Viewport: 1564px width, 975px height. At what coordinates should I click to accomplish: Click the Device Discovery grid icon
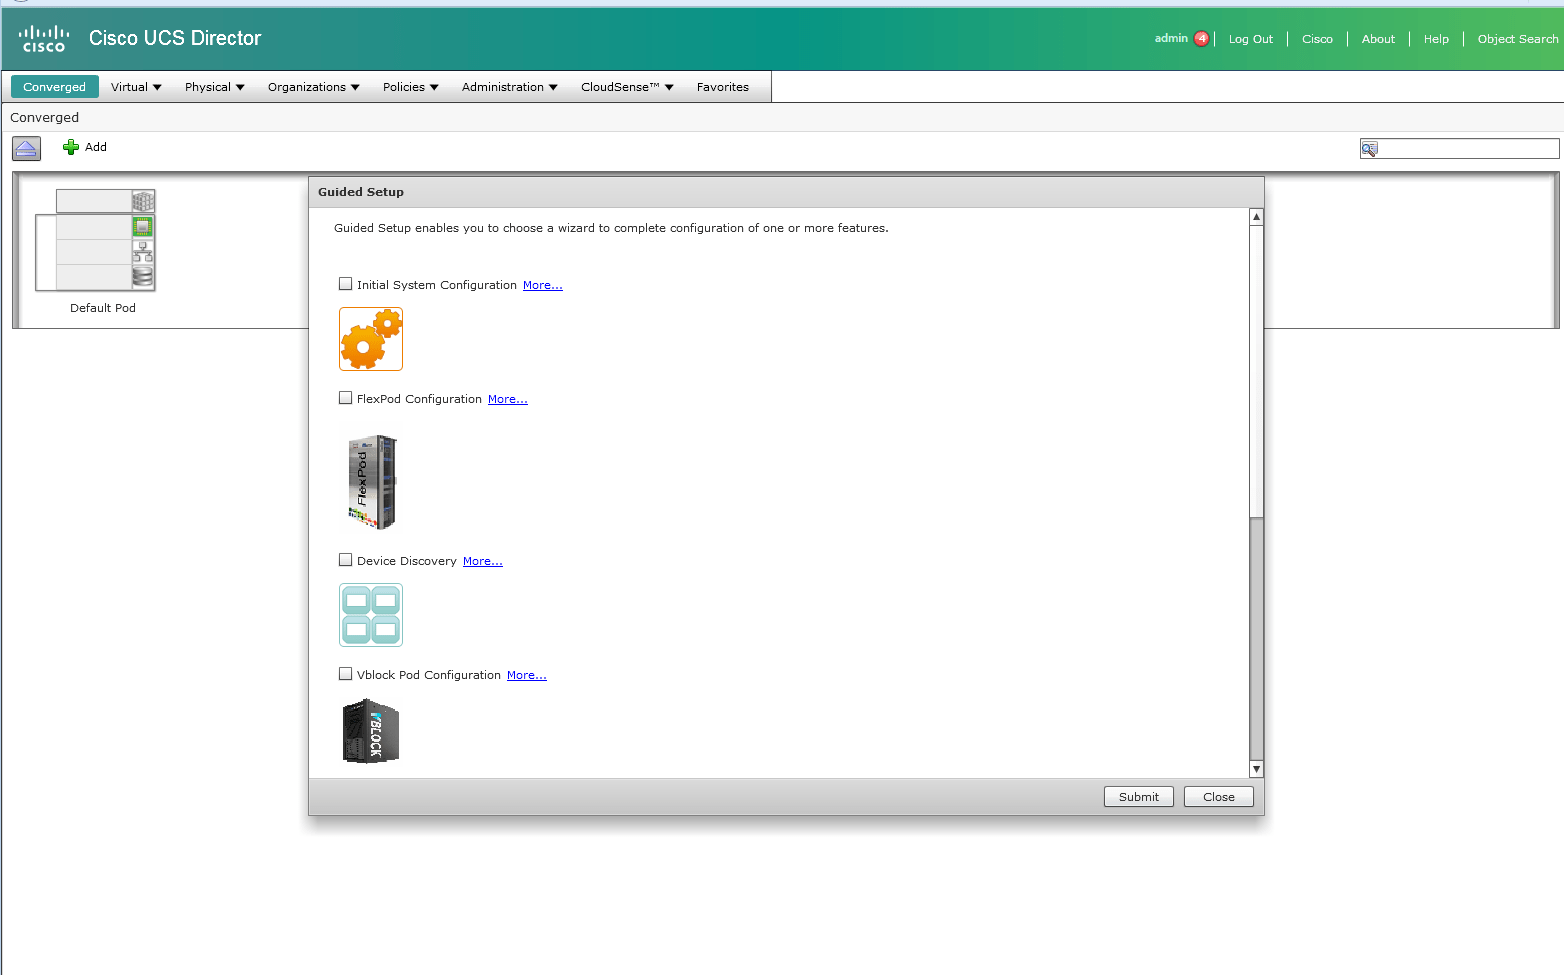coord(371,615)
